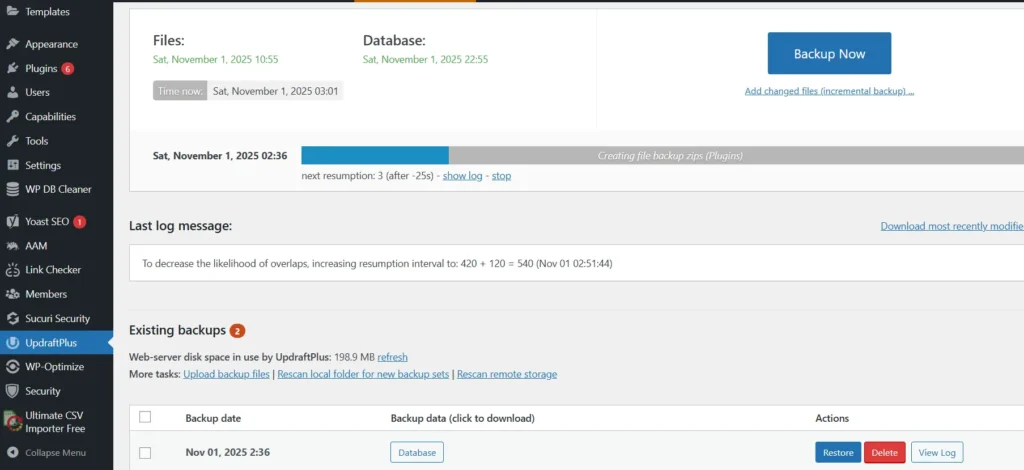The image size is (1024, 470).
Task: Click the stop link for running backup
Action: click(x=501, y=176)
